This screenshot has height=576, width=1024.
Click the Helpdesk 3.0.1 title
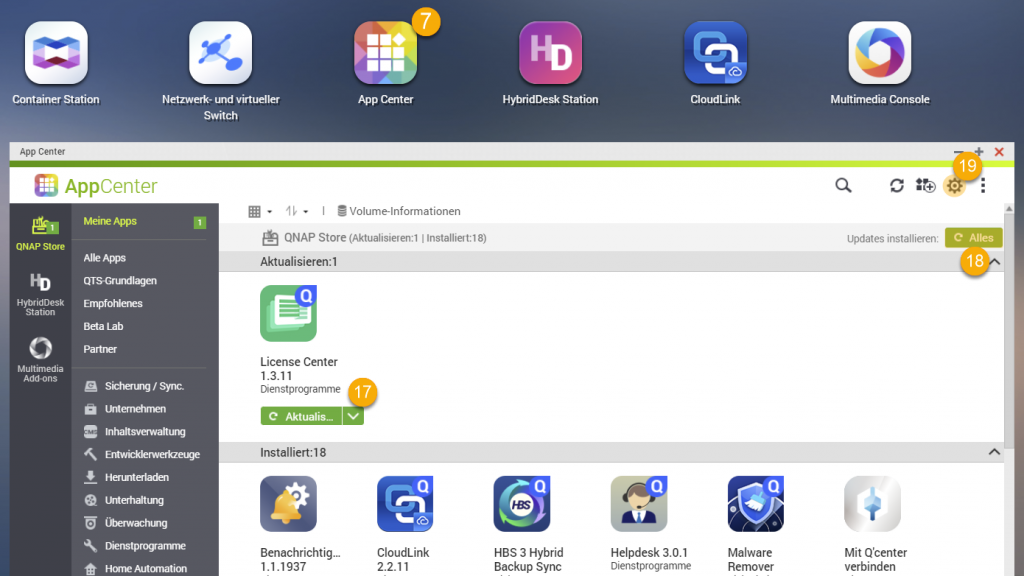tap(649, 552)
